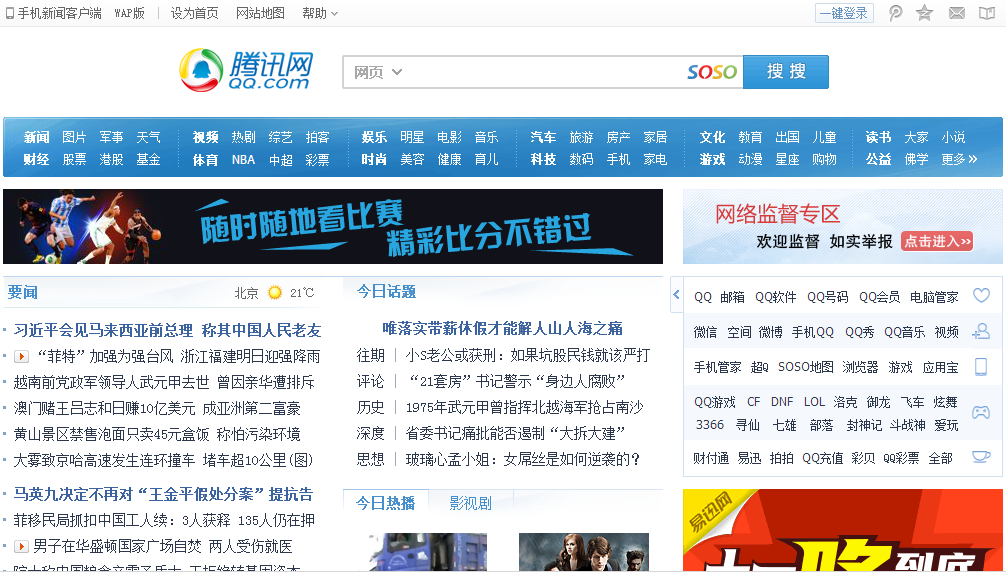Expand 更多 in navigation bar

pos(959,159)
